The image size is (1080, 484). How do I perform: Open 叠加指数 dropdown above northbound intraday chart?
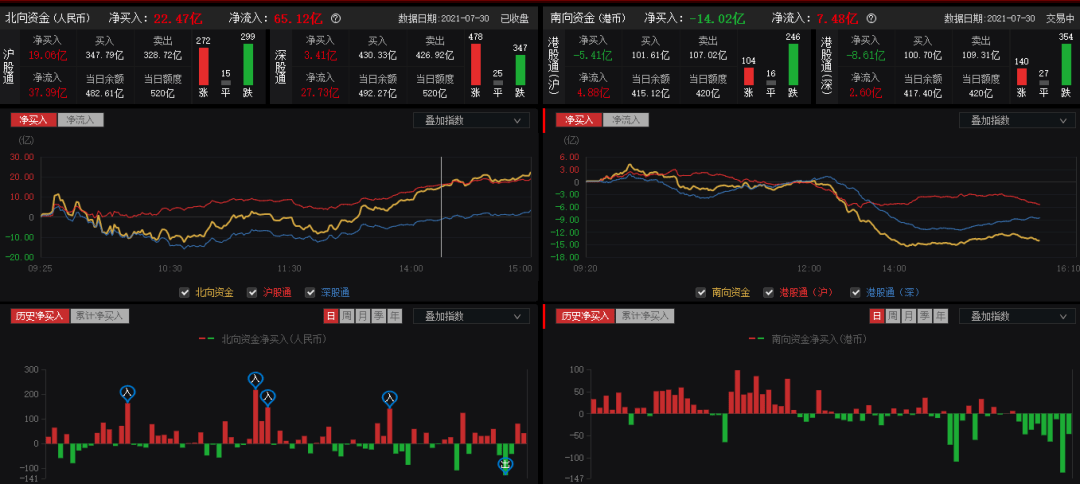tap(471, 120)
